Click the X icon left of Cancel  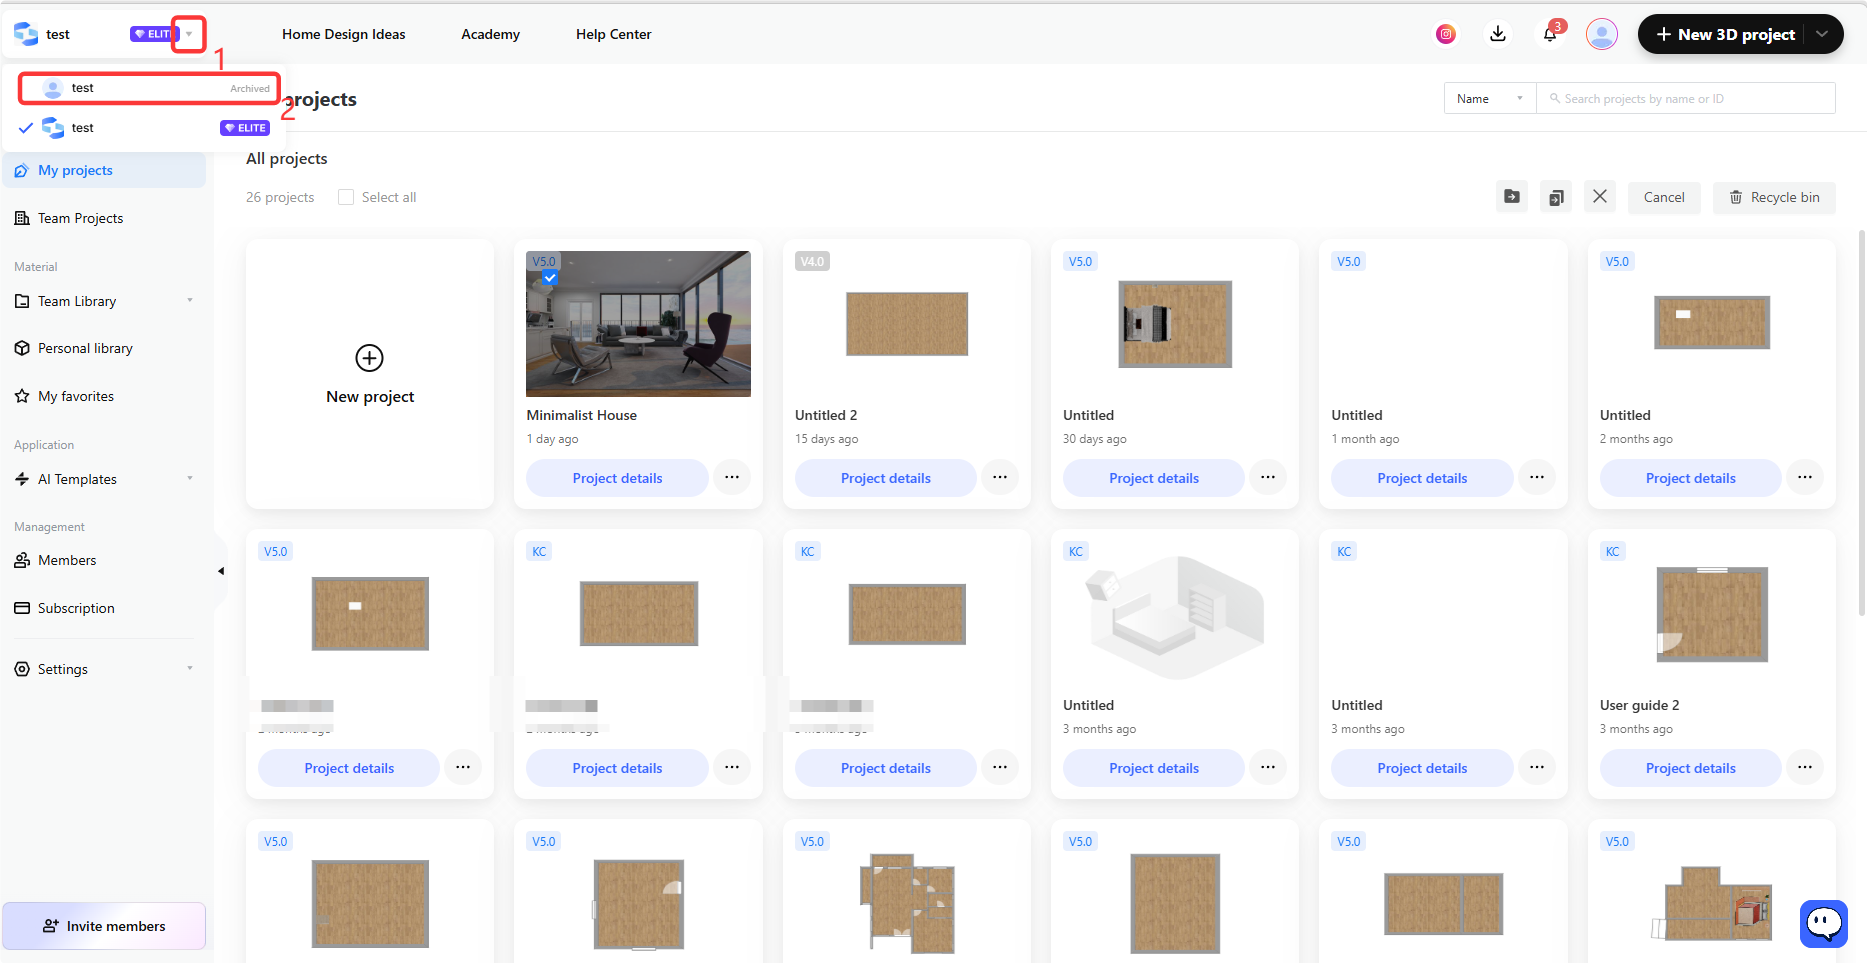click(x=1600, y=197)
